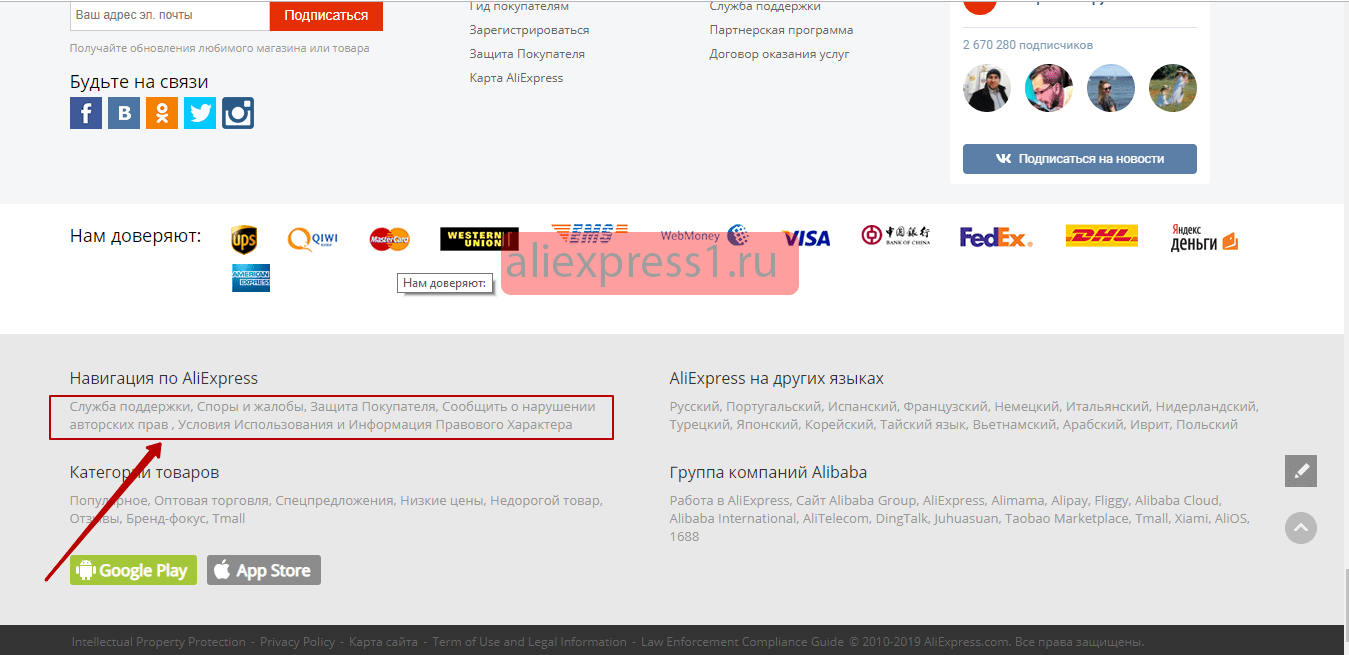Open Условия Использования и Информация Правового Характера
Image resolution: width=1349 pixels, height=655 pixels.
tap(375, 424)
